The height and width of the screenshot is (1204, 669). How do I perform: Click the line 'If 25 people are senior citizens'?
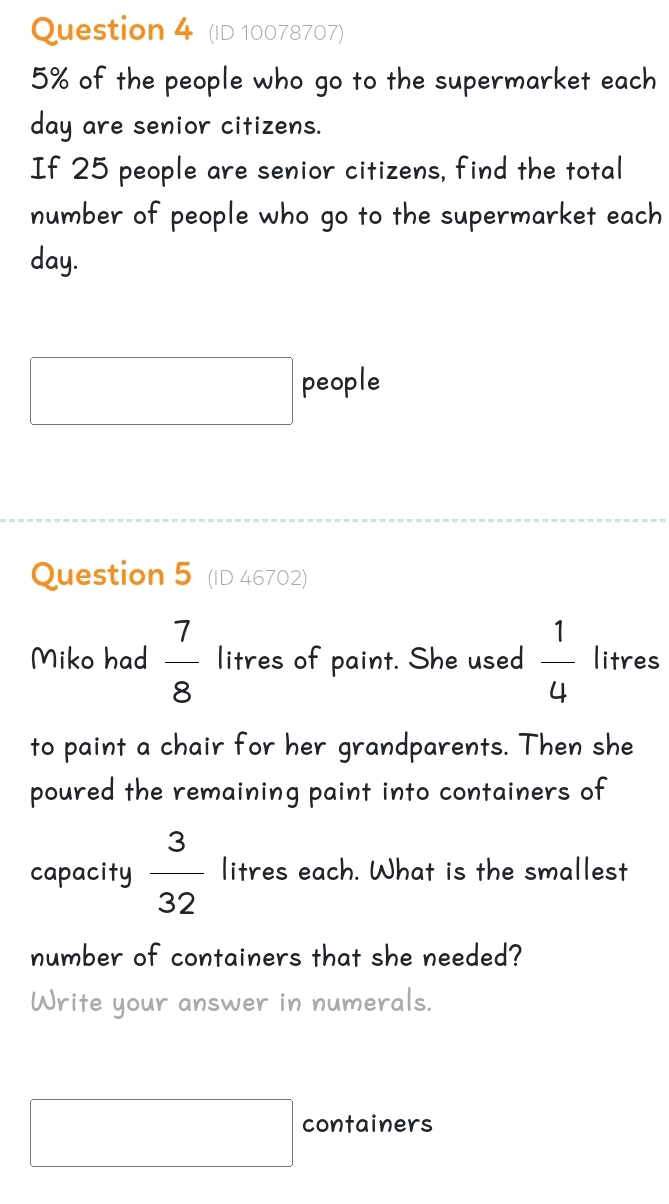pos(327,170)
